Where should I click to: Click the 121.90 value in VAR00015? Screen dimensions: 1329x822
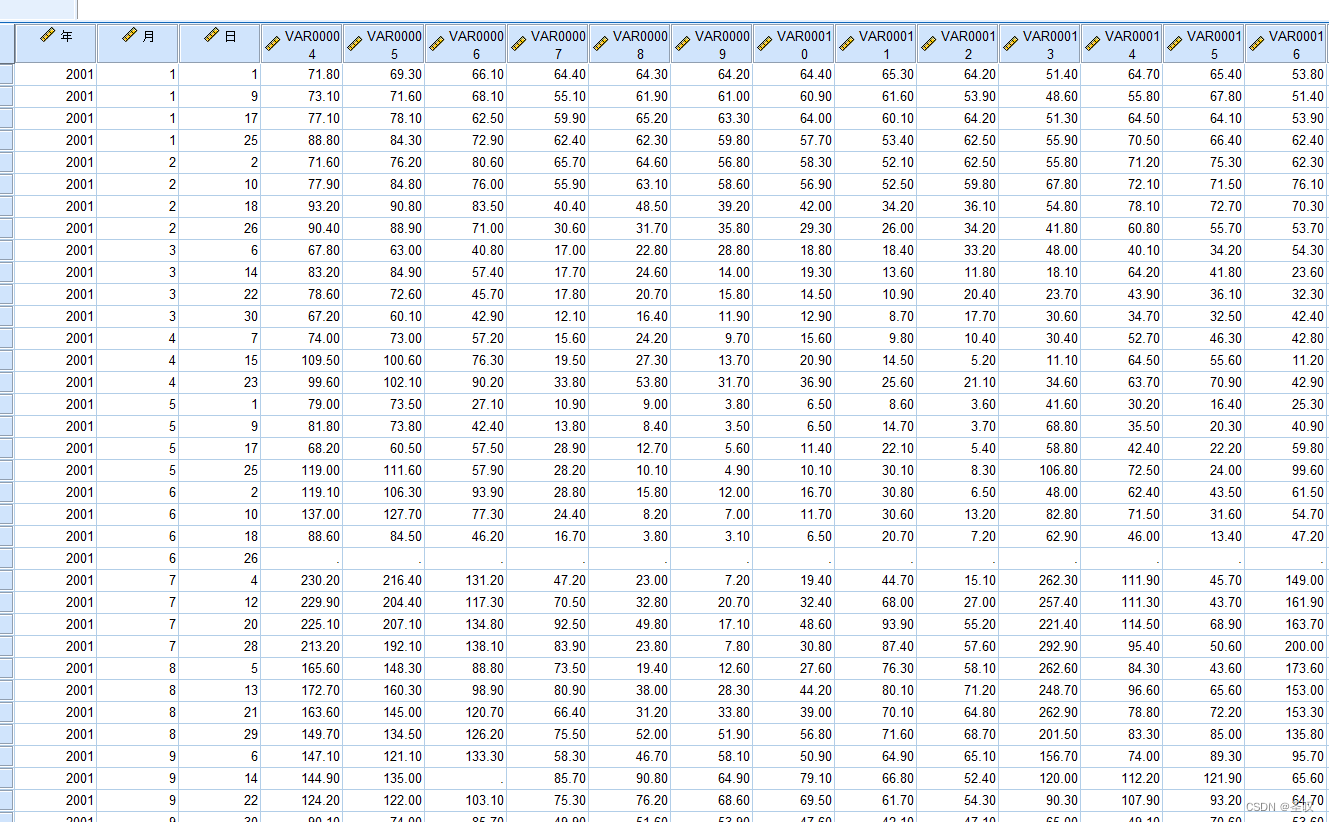pos(1204,778)
